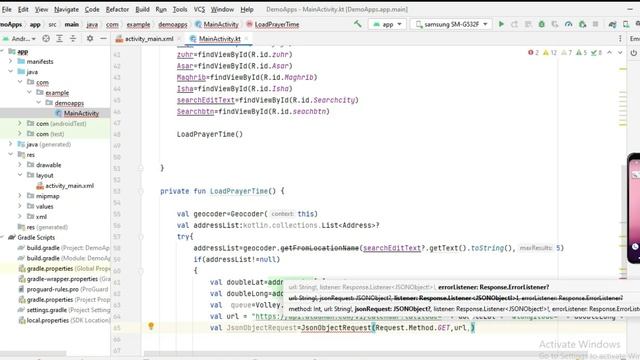Viewport: 640px width, 360px height.
Task: Click Expand All icon in Project panel
Action: [60, 38]
